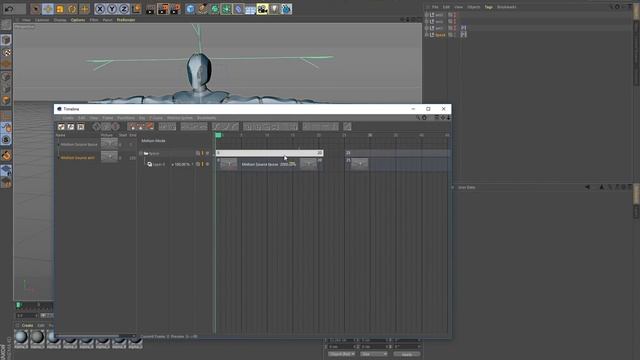The image size is (640, 360).
Task: Add a Cube primitive object
Action: pyautogui.click(x=190, y=9)
